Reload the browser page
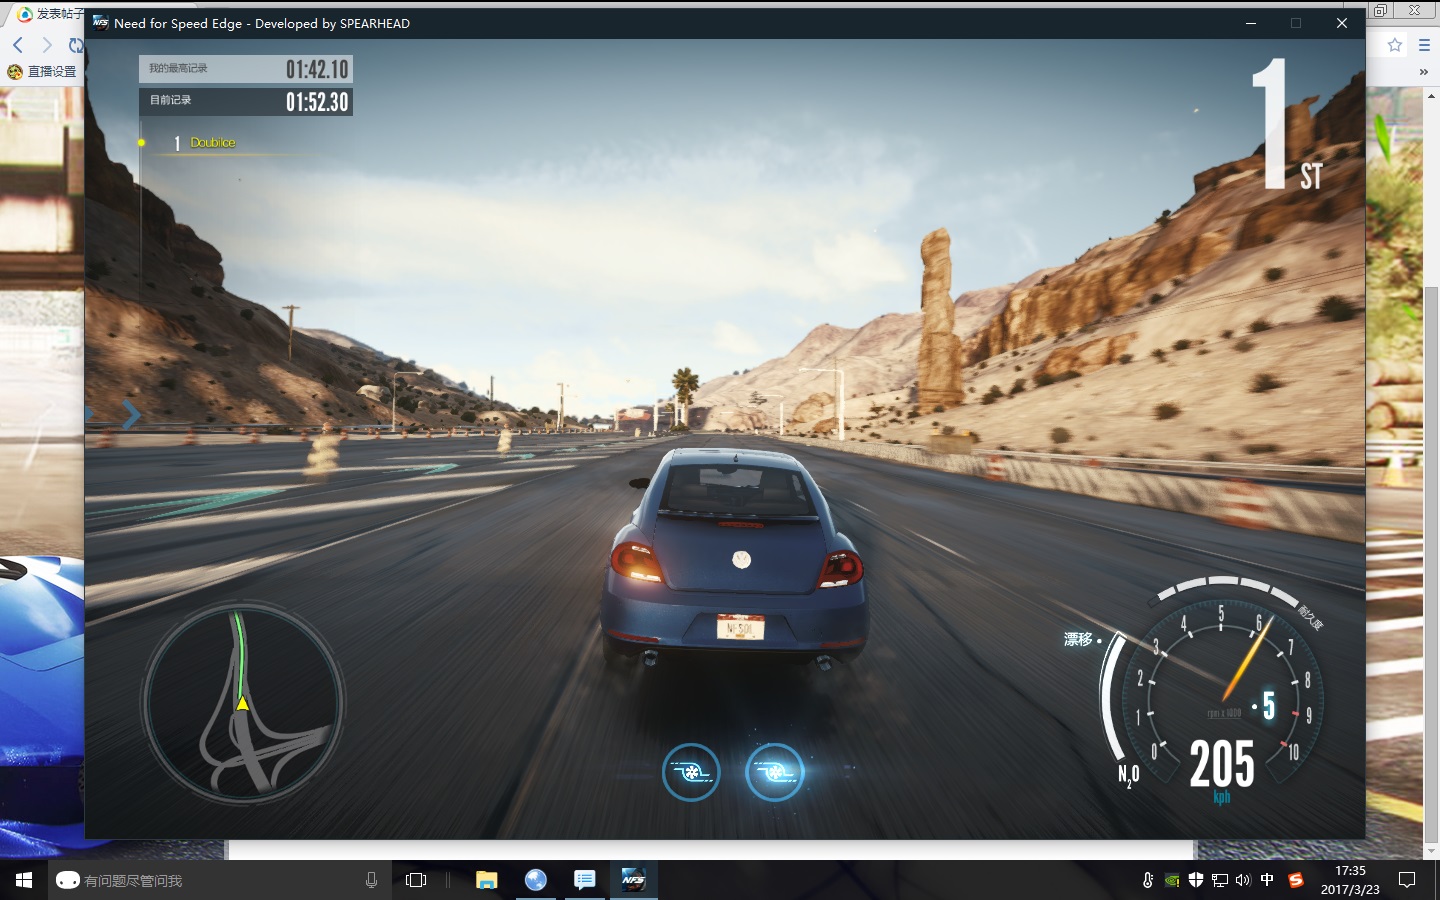1440x900 pixels. click(76, 45)
